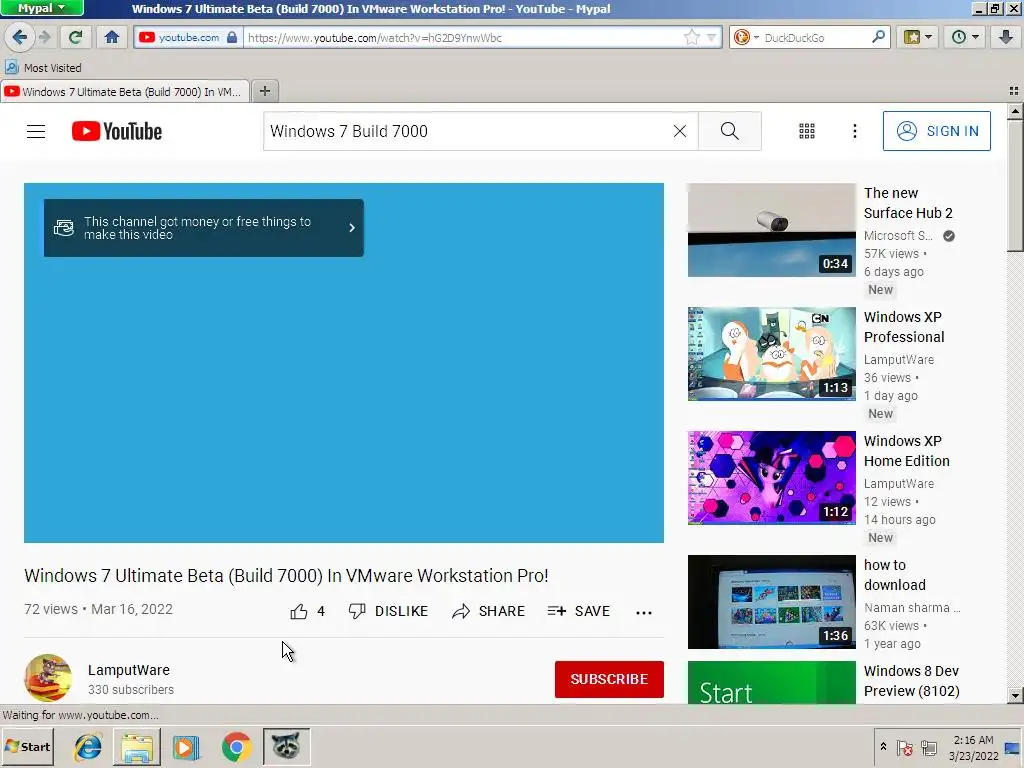Run the YouTube search magnifier button
The height and width of the screenshot is (768, 1024).
pos(729,131)
